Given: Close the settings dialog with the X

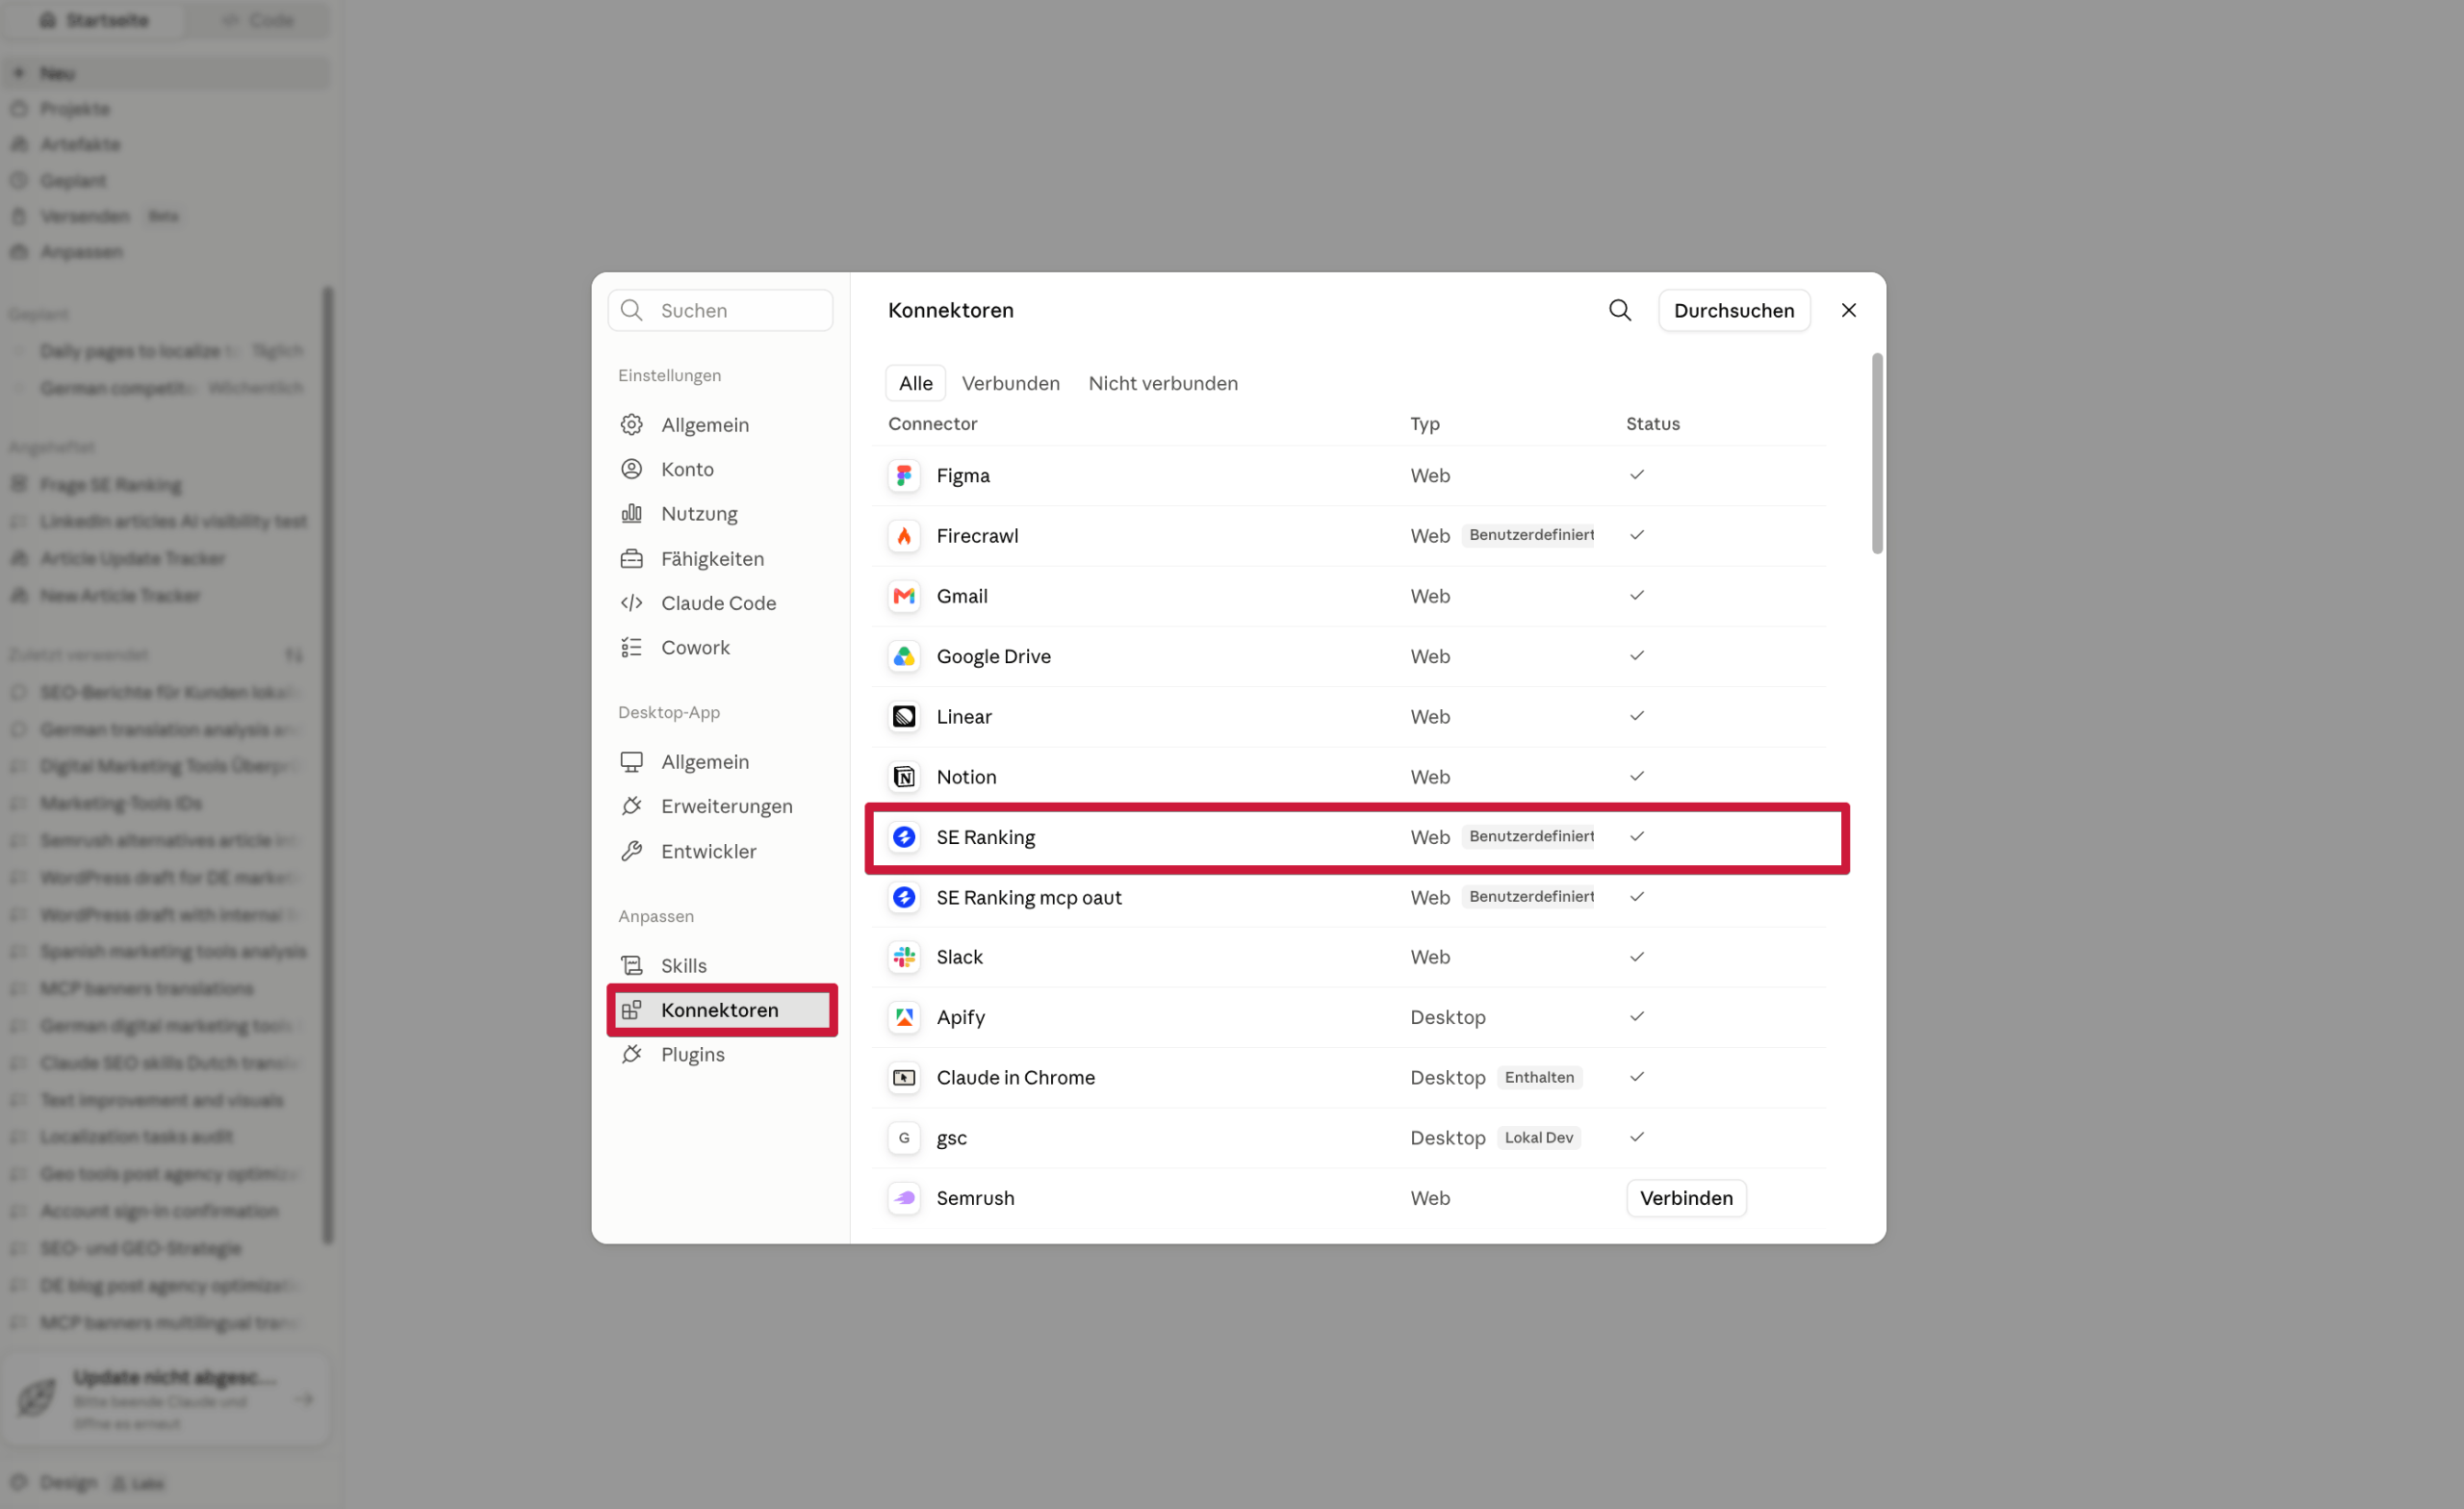Looking at the screenshot, I should (1848, 311).
